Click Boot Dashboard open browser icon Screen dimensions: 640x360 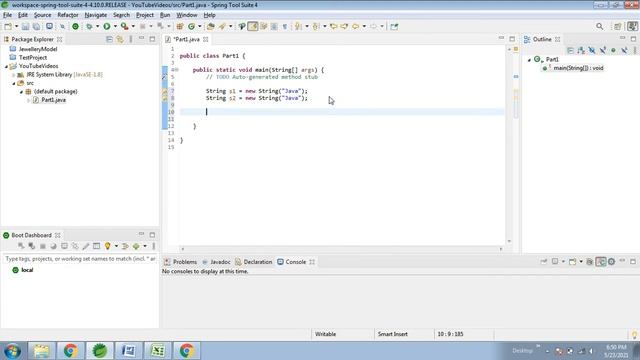(53, 246)
